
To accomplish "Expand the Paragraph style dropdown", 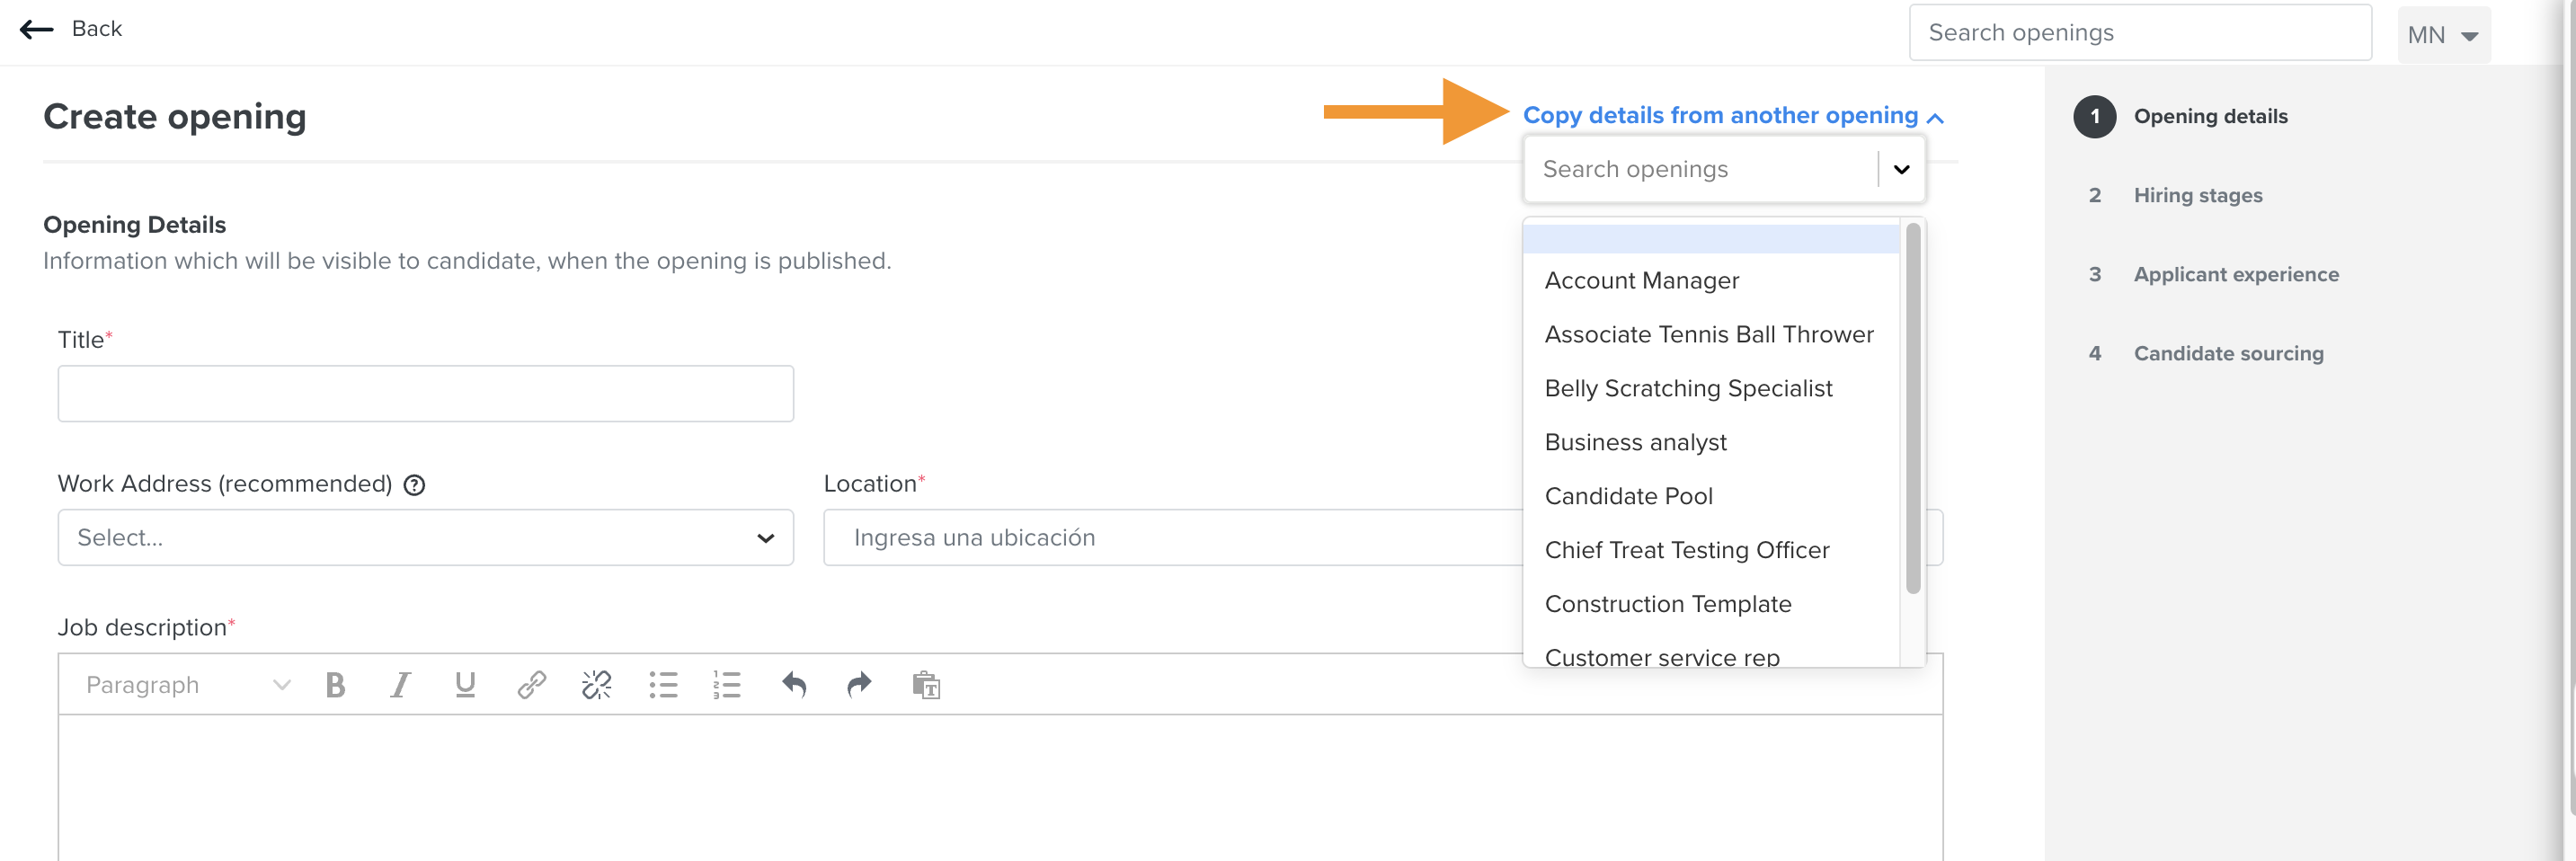I will pyautogui.click(x=188, y=685).
